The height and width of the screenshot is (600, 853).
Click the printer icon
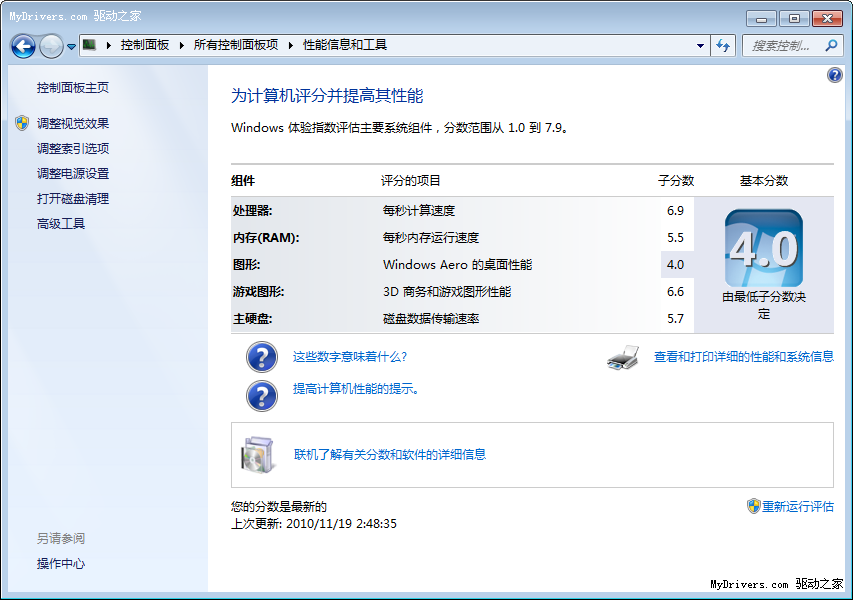(x=623, y=357)
